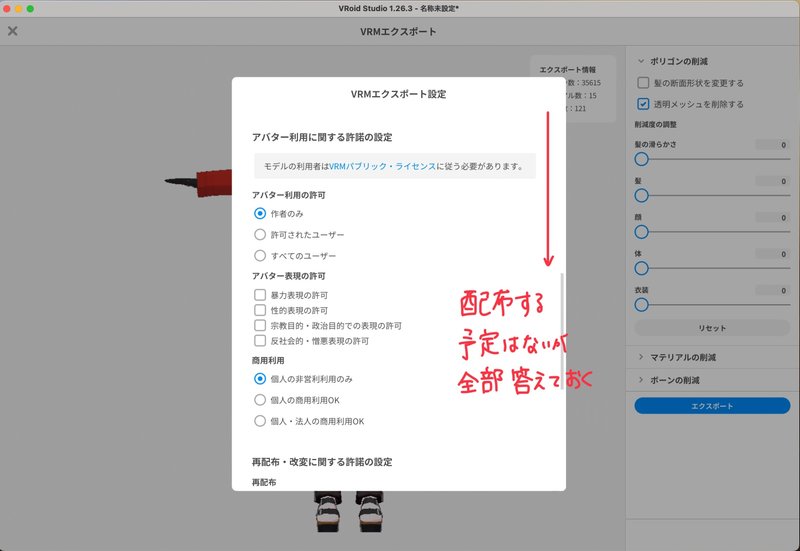800x551 pixels.
Task: Close the VRM export screen with X
Action: [13, 31]
